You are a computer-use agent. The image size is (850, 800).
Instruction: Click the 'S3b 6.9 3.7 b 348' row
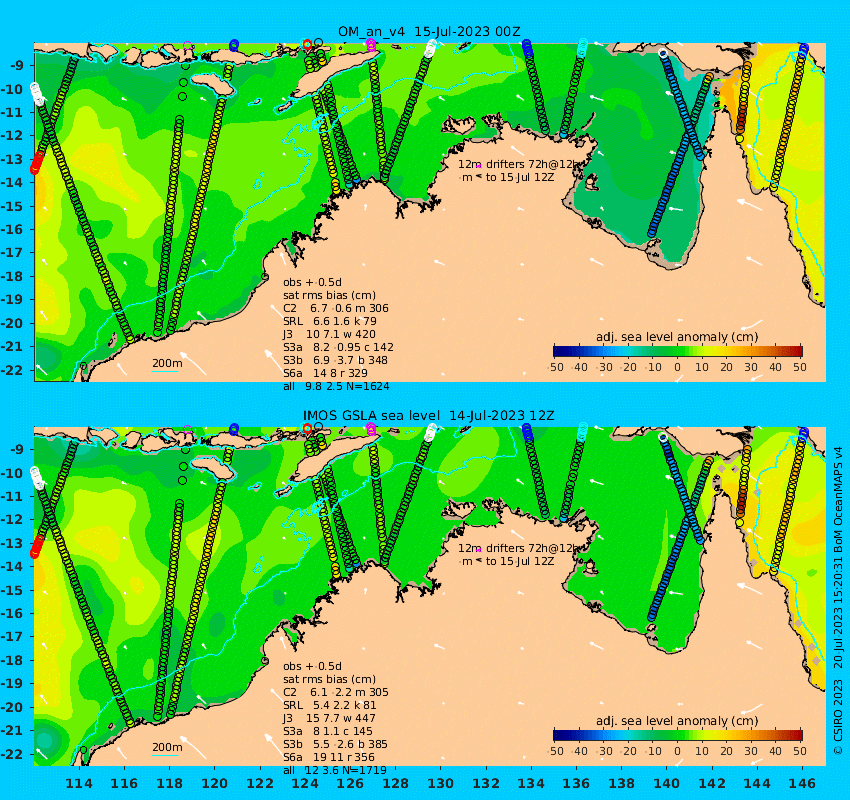pos(335,360)
